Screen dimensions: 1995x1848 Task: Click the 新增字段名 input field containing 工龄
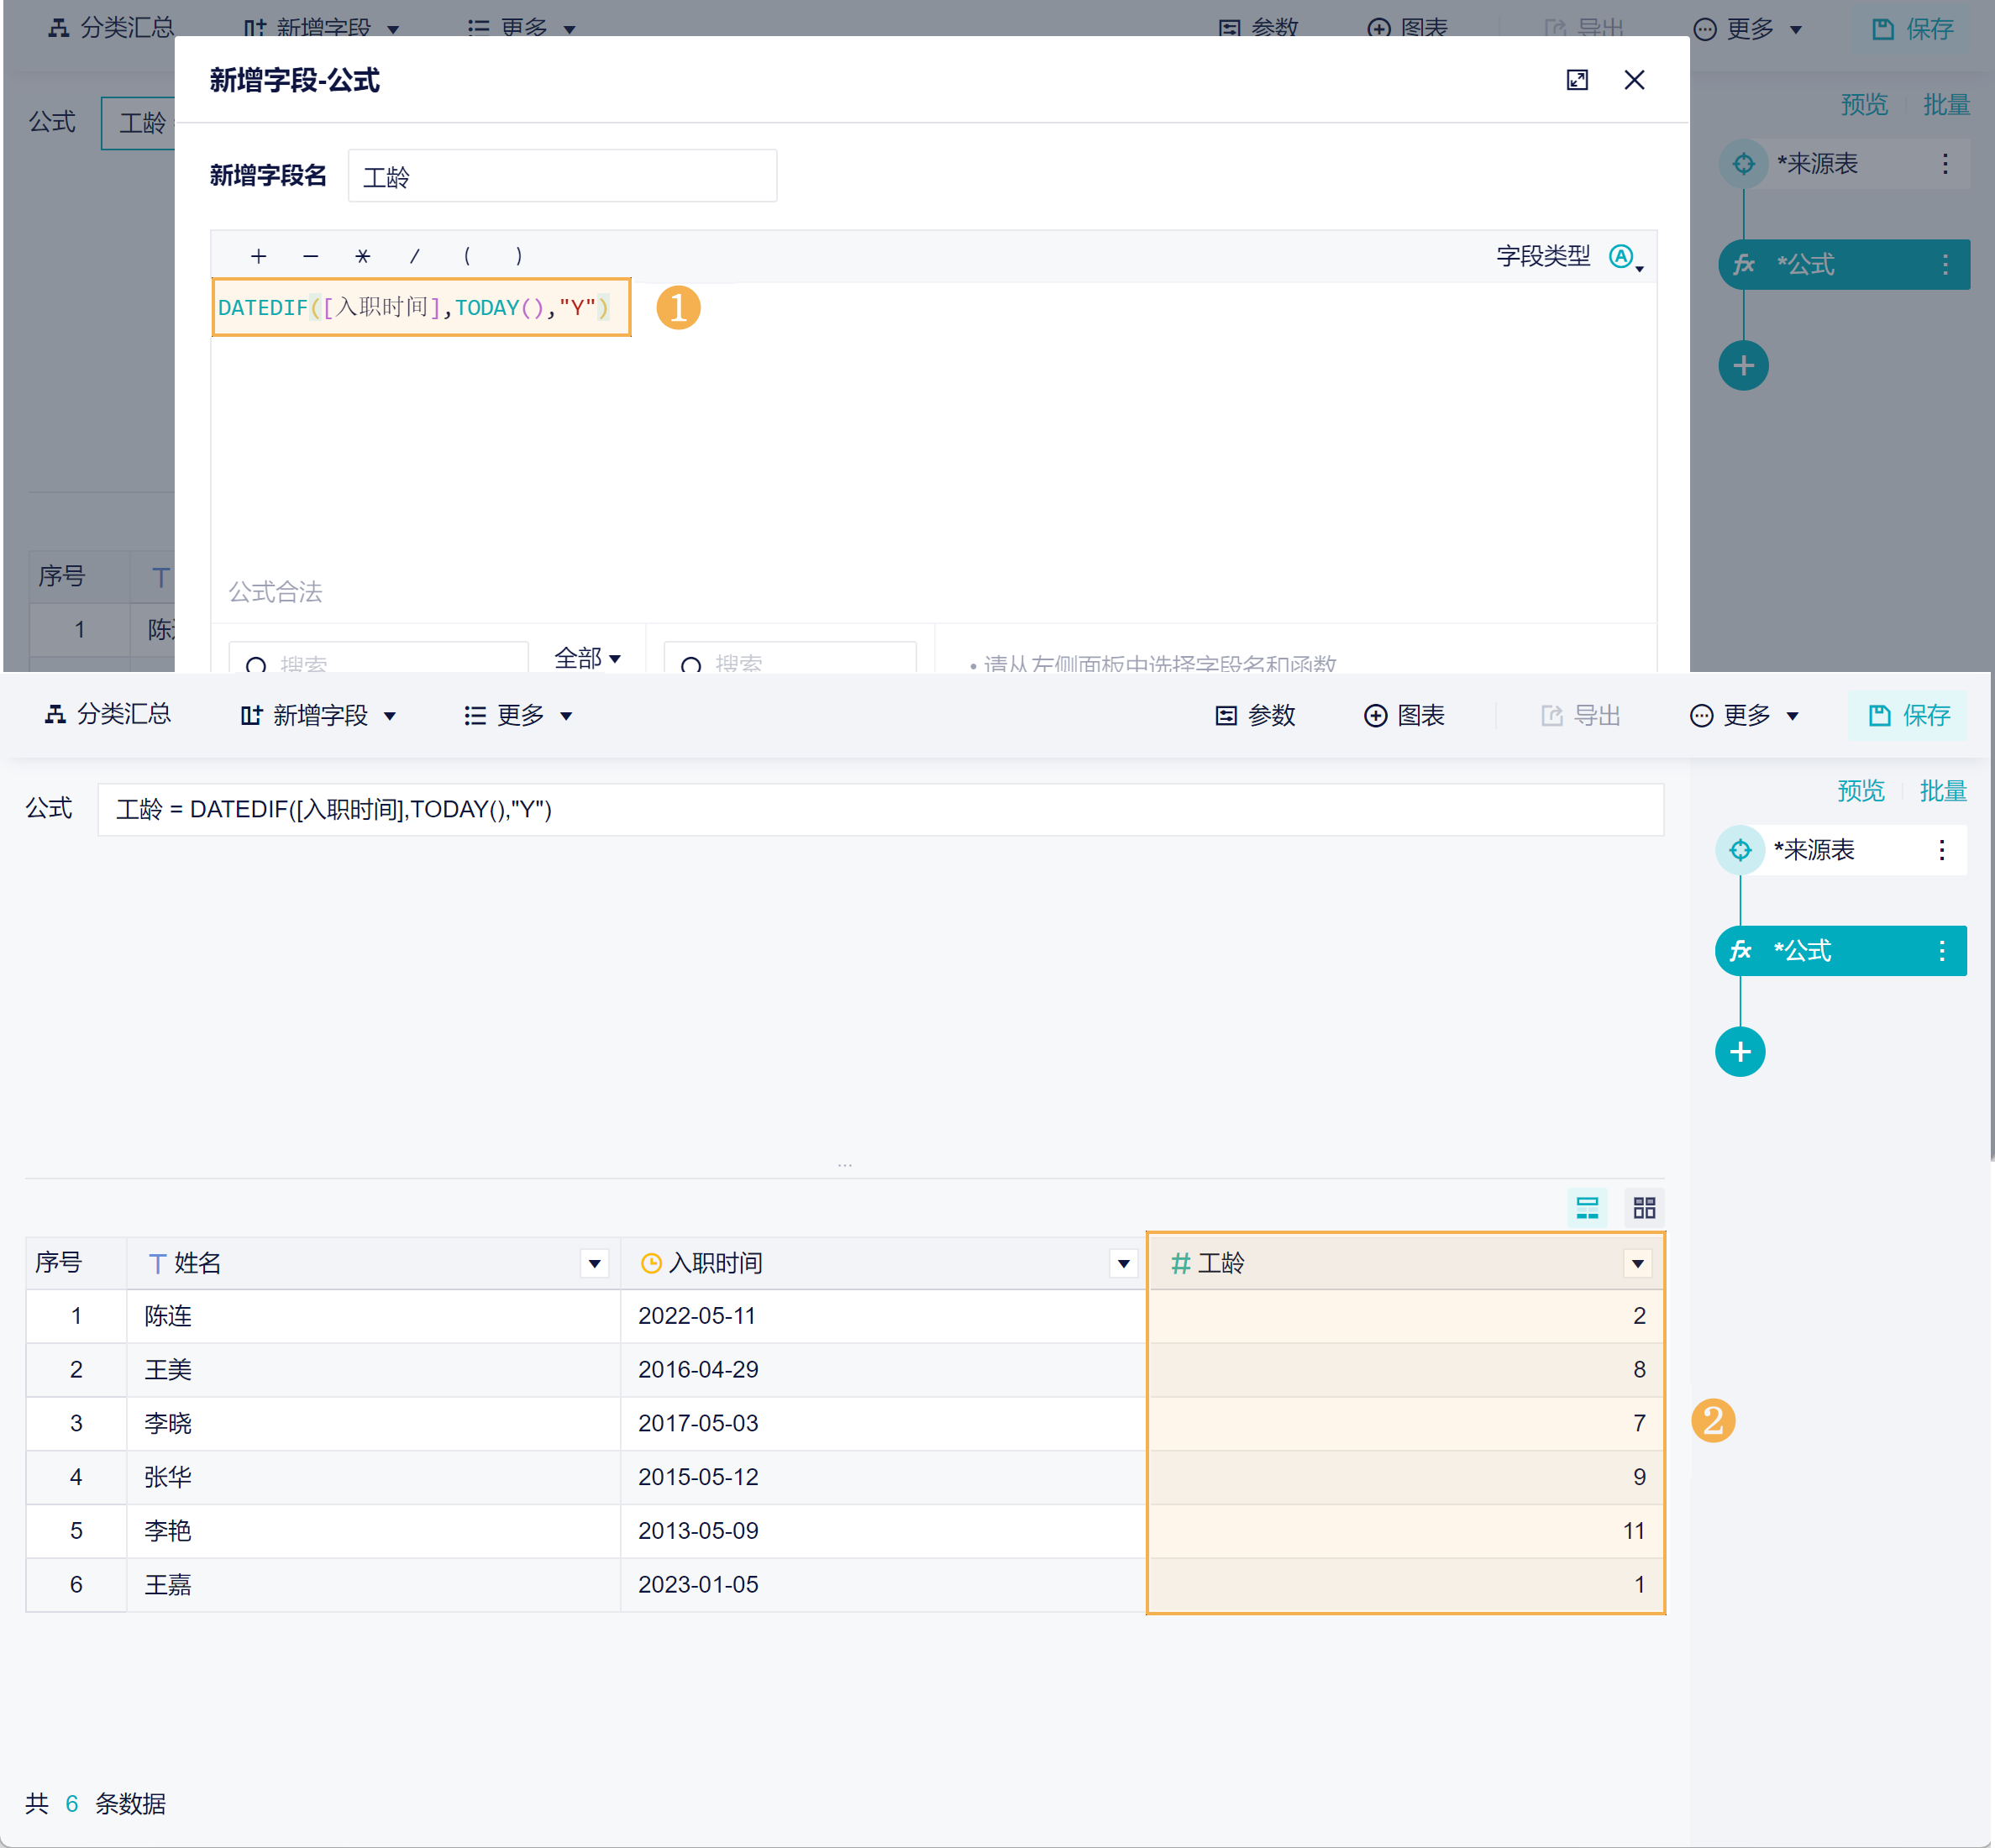point(562,176)
